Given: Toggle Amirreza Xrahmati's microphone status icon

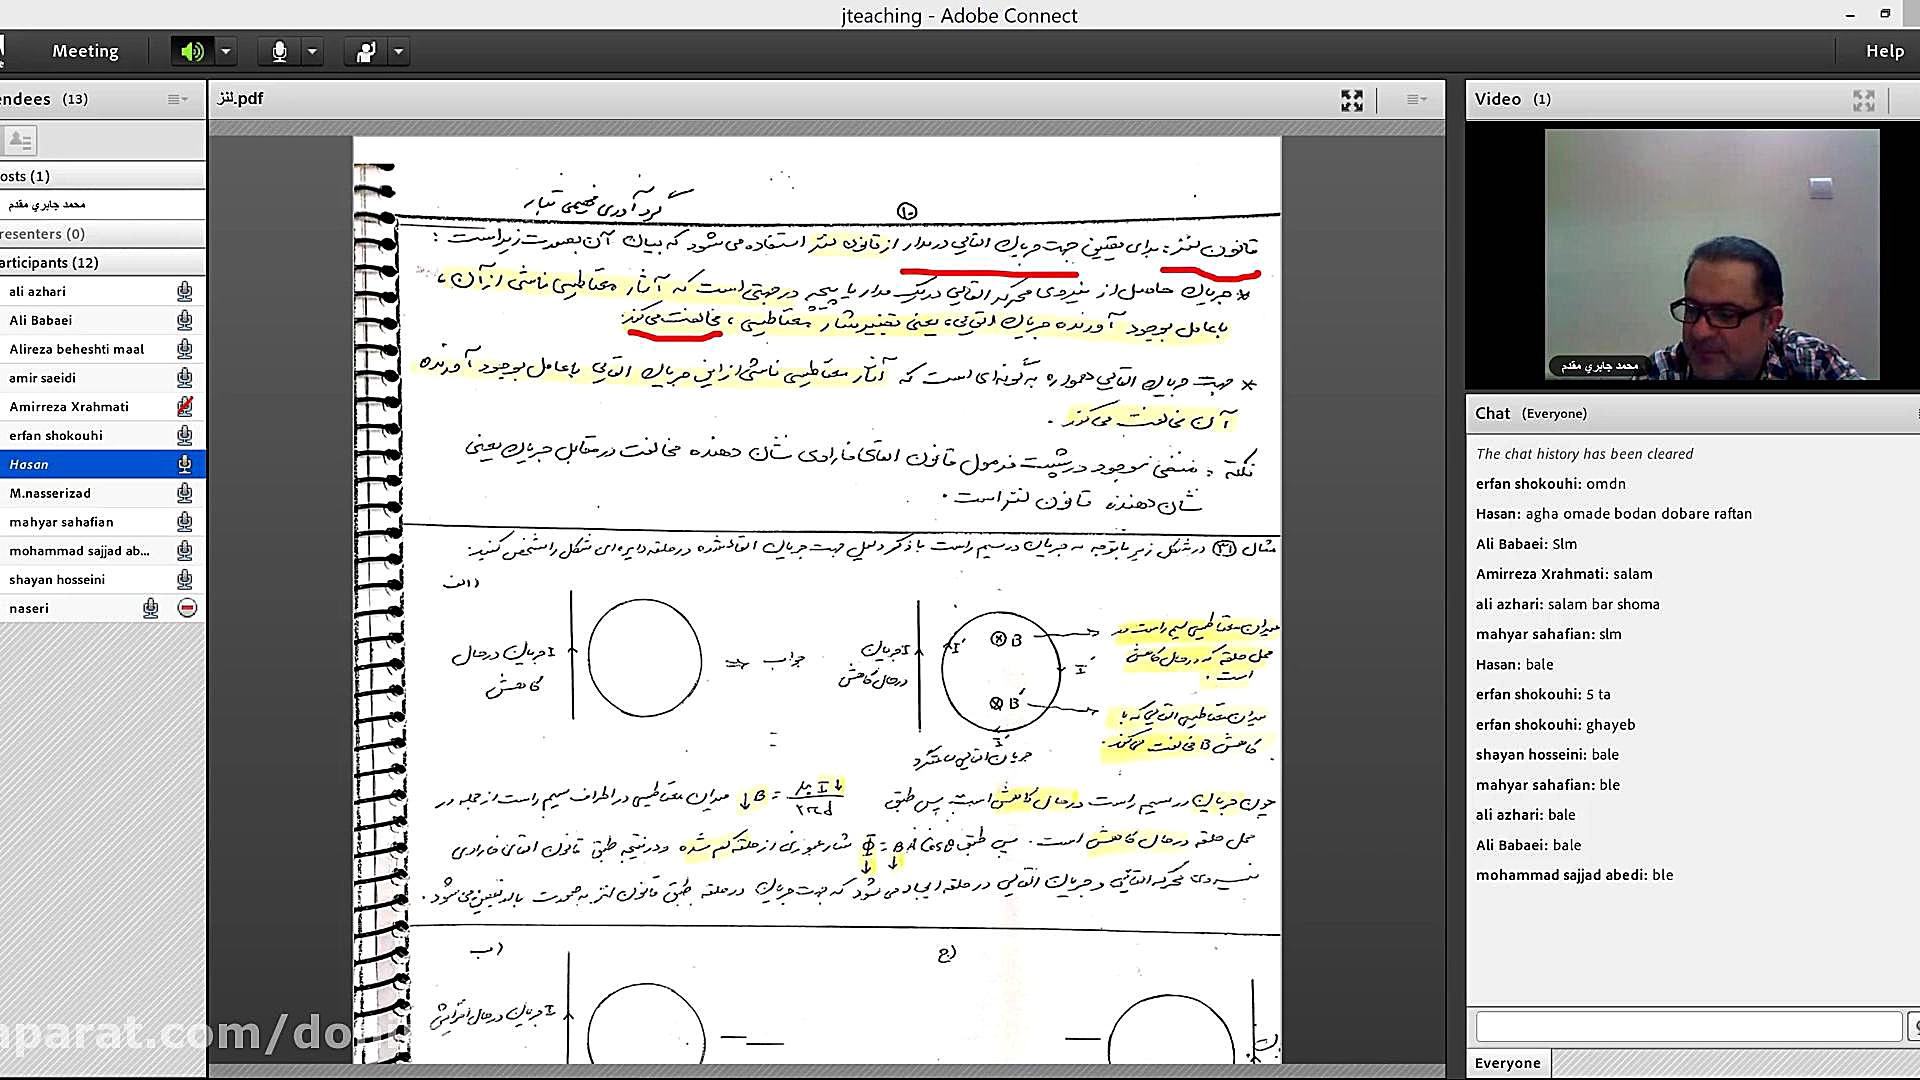Looking at the screenshot, I should pos(185,406).
